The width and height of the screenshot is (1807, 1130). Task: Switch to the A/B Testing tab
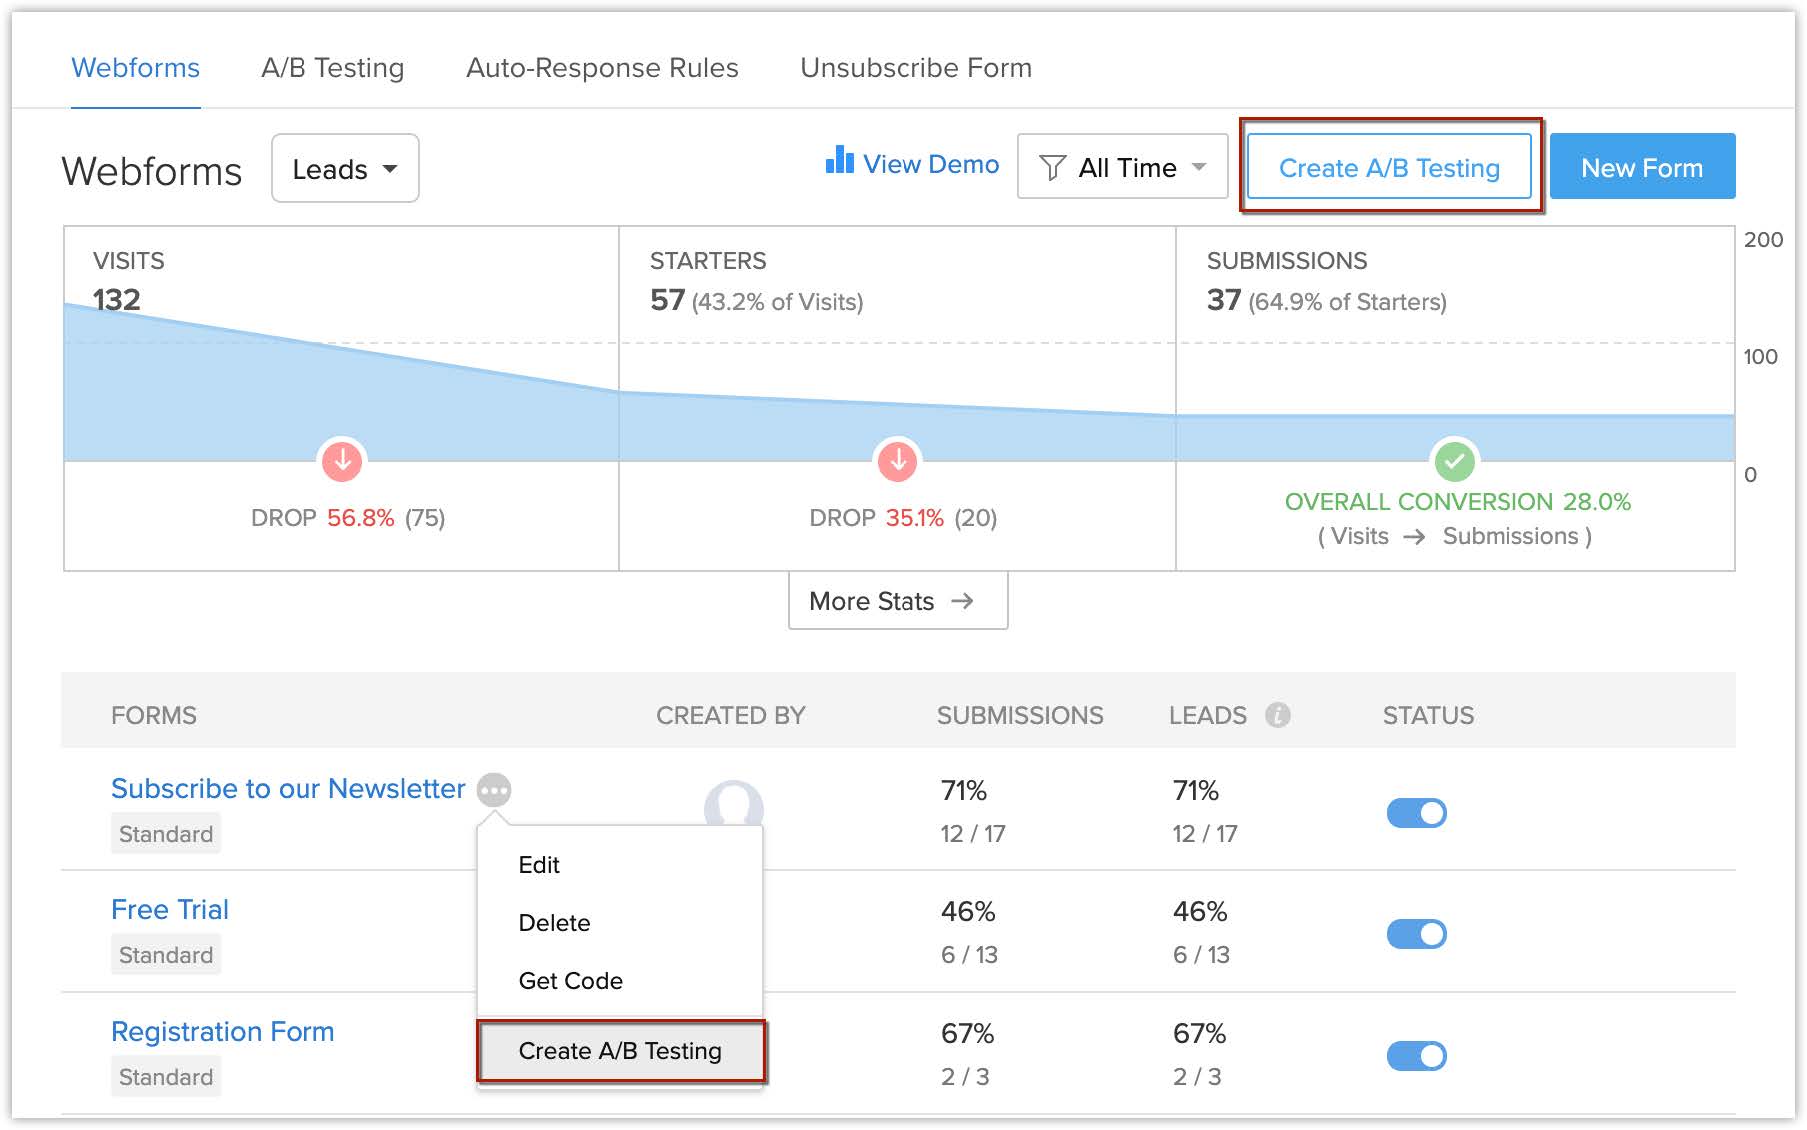(x=332, y=68)
